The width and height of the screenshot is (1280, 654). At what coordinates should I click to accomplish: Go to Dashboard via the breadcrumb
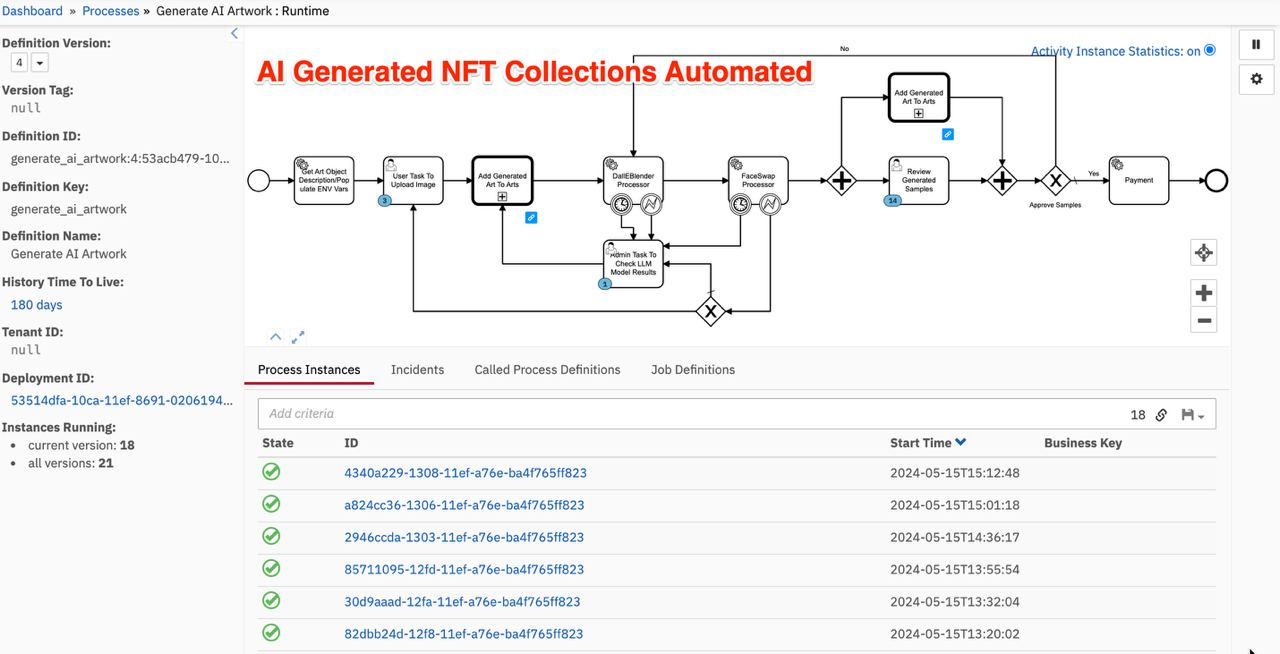tap(32, 11)
